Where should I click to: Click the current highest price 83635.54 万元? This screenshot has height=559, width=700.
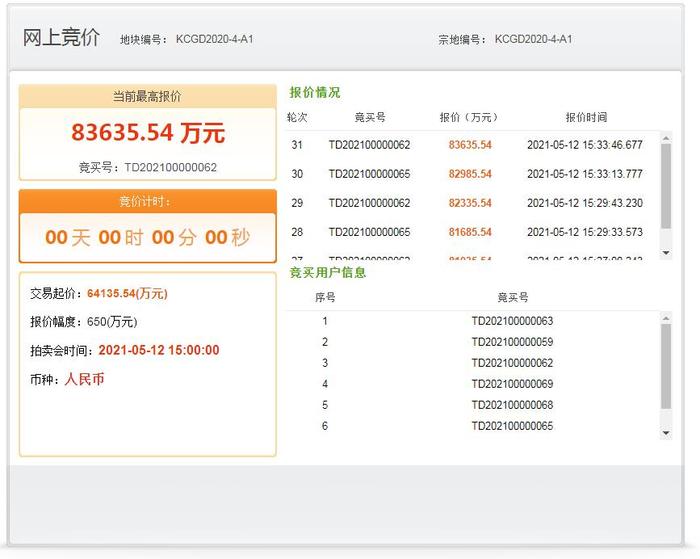point(148,133)
